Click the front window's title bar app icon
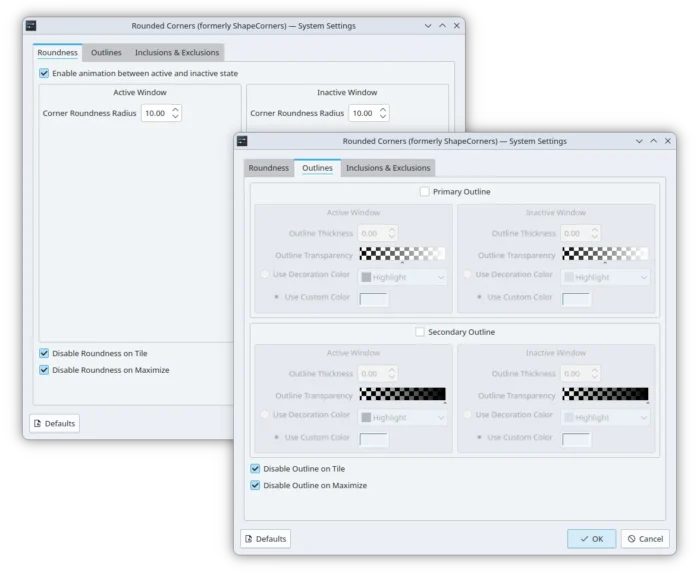The image size is (700, 572). tap(242, 141)
